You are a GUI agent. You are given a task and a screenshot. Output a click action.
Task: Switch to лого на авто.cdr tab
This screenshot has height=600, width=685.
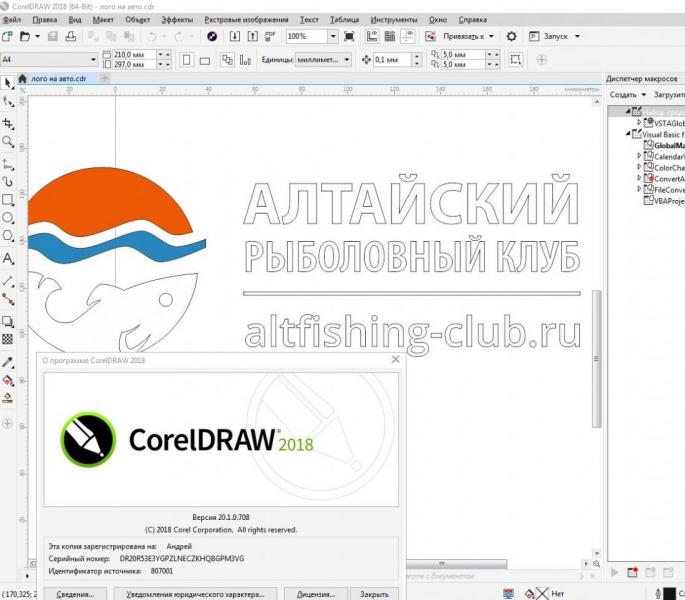point(59,79)
